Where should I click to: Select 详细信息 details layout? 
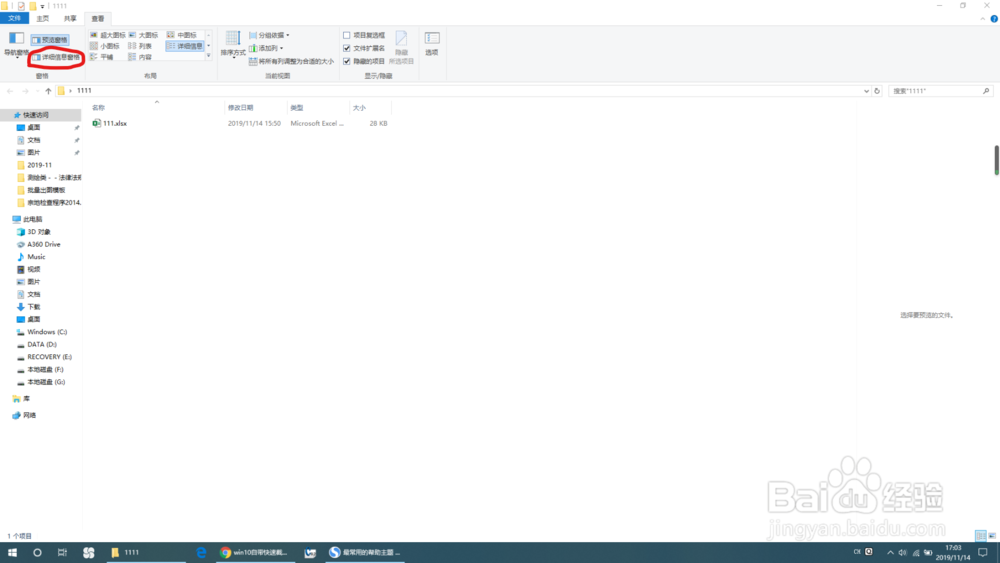point(185,46)
